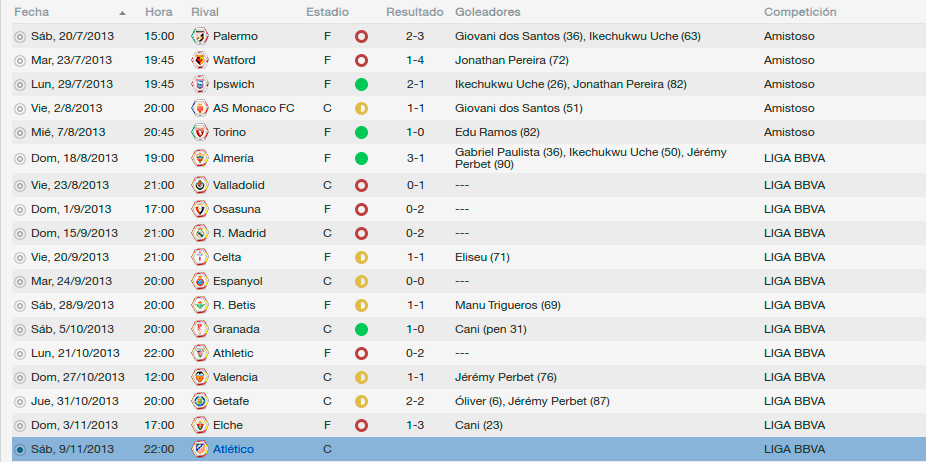Click the Resultado column header
Image resolution: width=926 pixels, height=462 pixels.
[415, 12]
